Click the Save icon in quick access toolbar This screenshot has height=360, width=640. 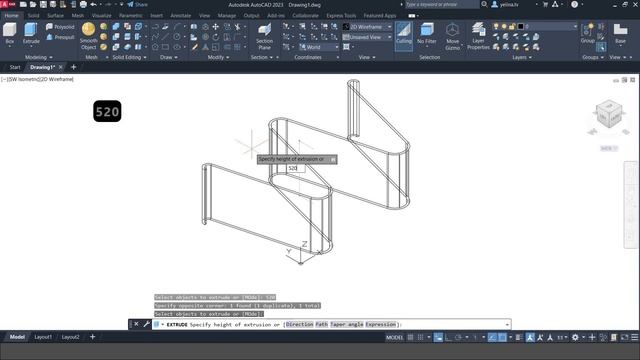[43, 4]
